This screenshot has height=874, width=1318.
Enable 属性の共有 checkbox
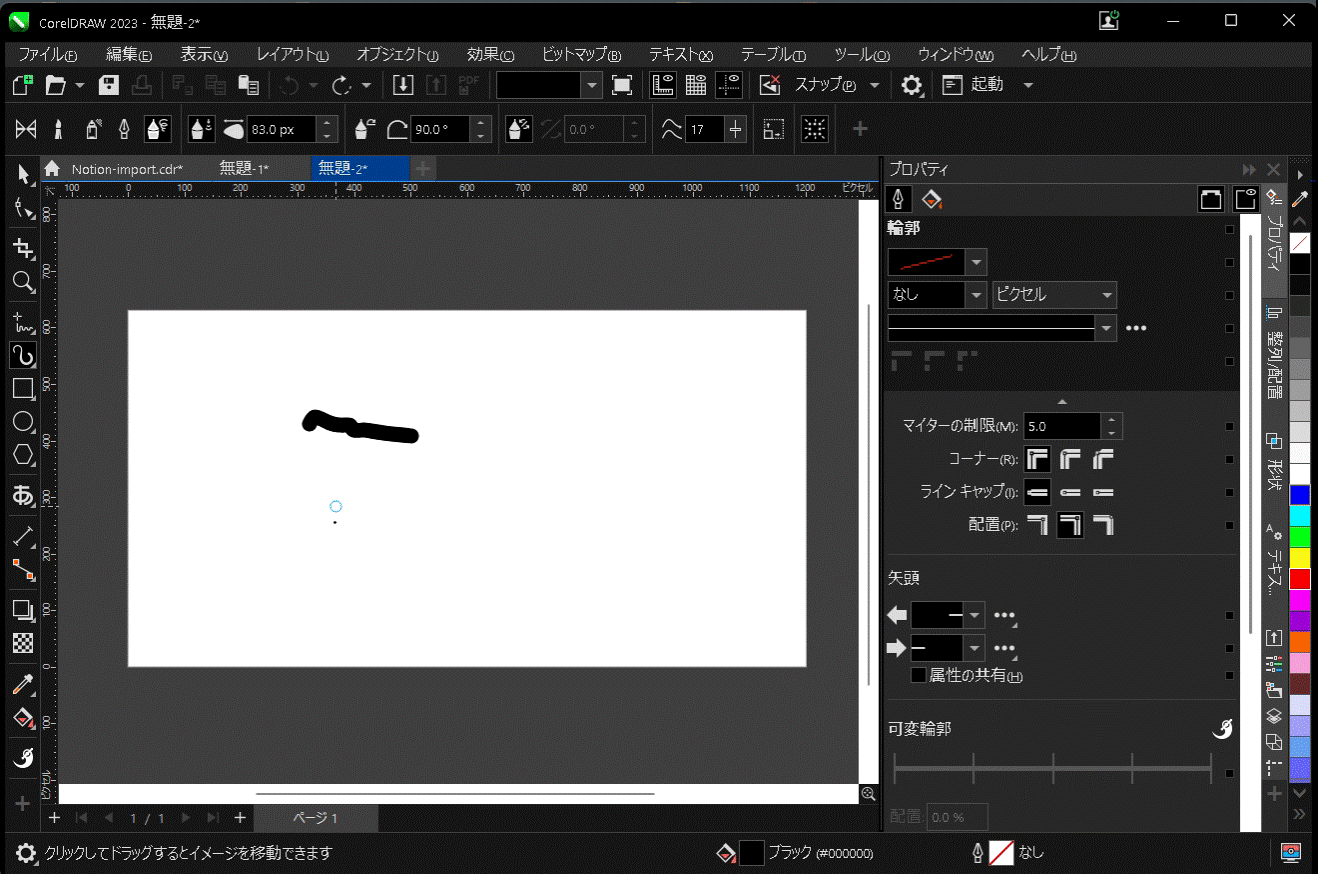point(918,676)
